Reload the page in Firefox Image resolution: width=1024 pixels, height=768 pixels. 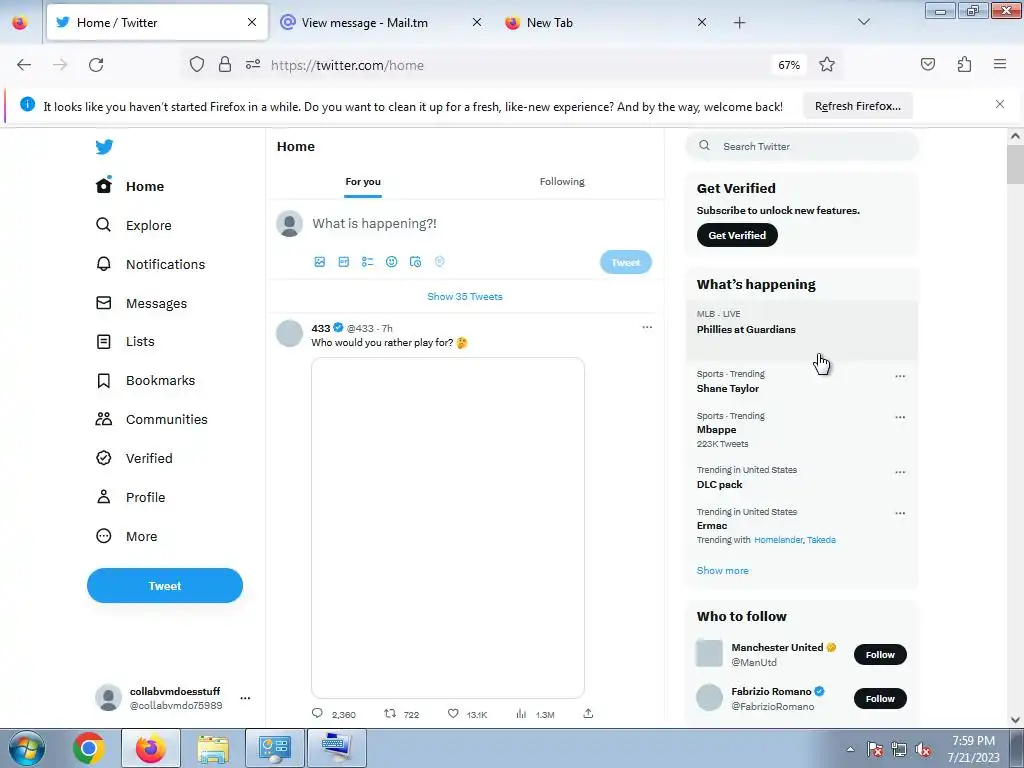tap(96, 65)
